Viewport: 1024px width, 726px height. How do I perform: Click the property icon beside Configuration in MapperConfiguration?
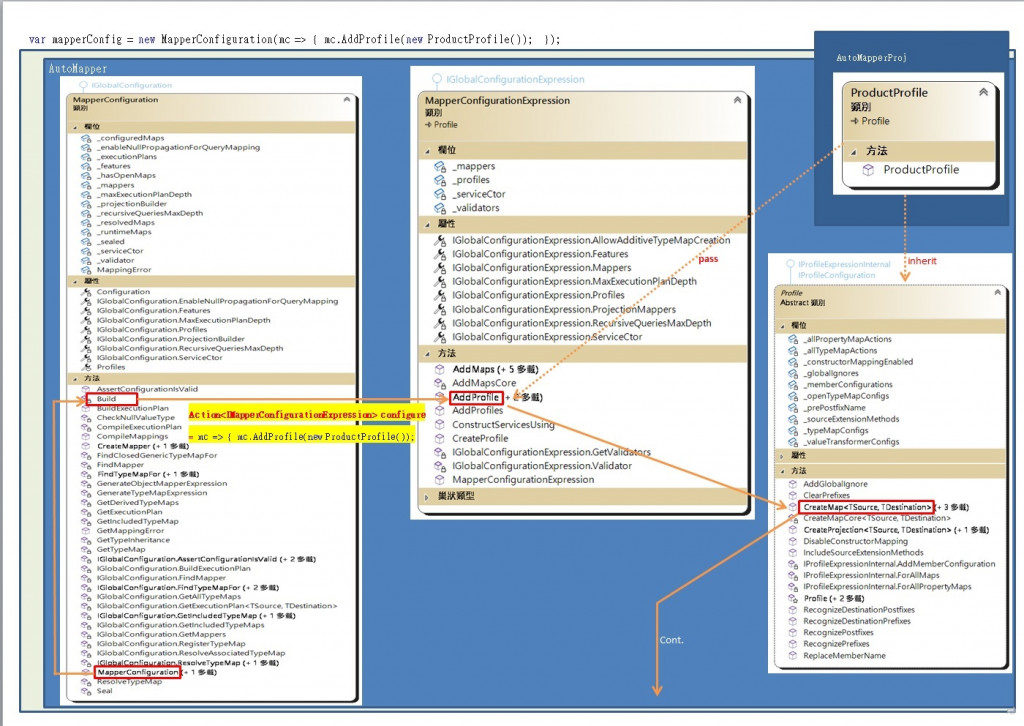[x=86, y=292]
